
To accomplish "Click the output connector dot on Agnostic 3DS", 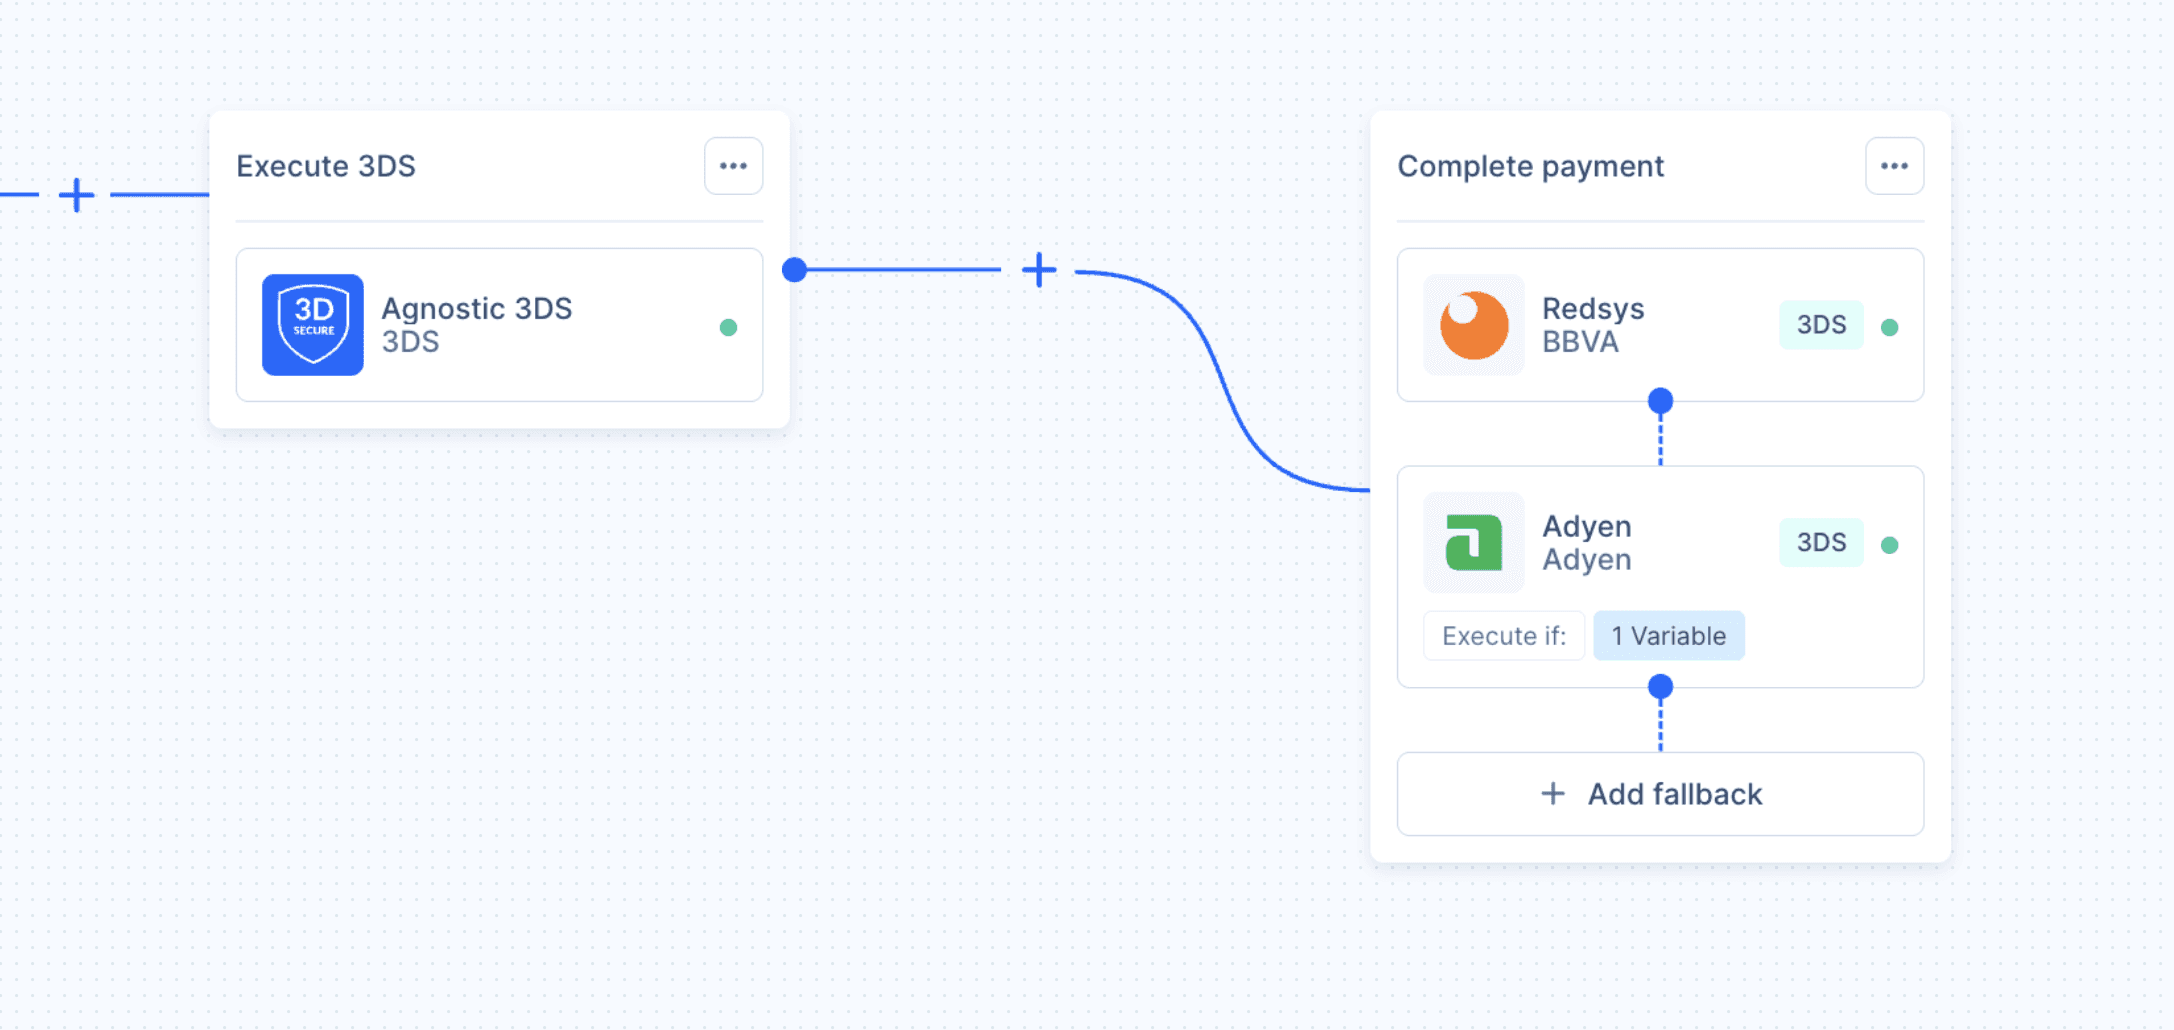I will [x=794, y=268].
